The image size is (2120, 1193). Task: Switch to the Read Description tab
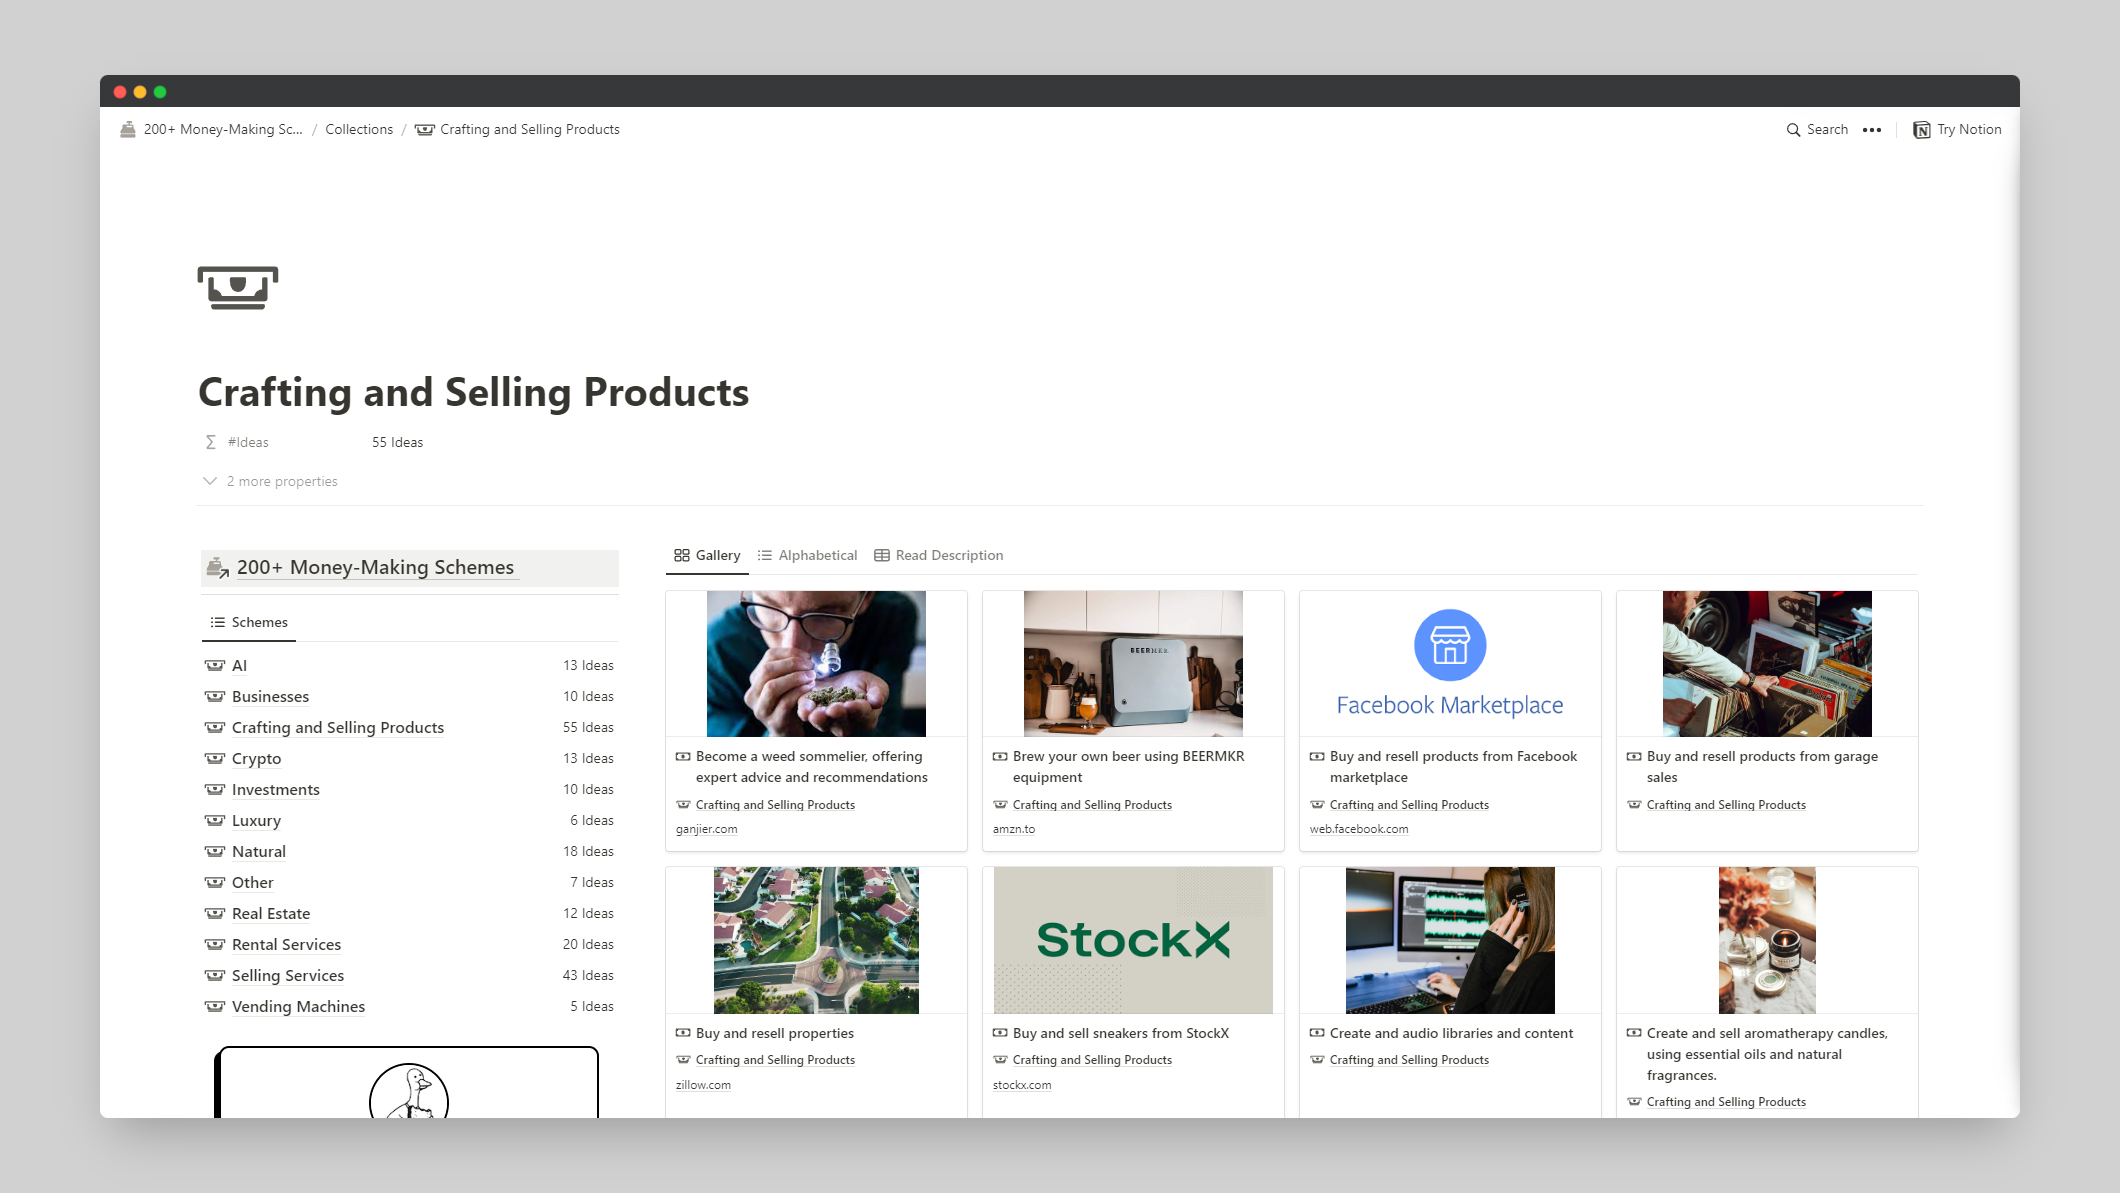pos(938,555)
